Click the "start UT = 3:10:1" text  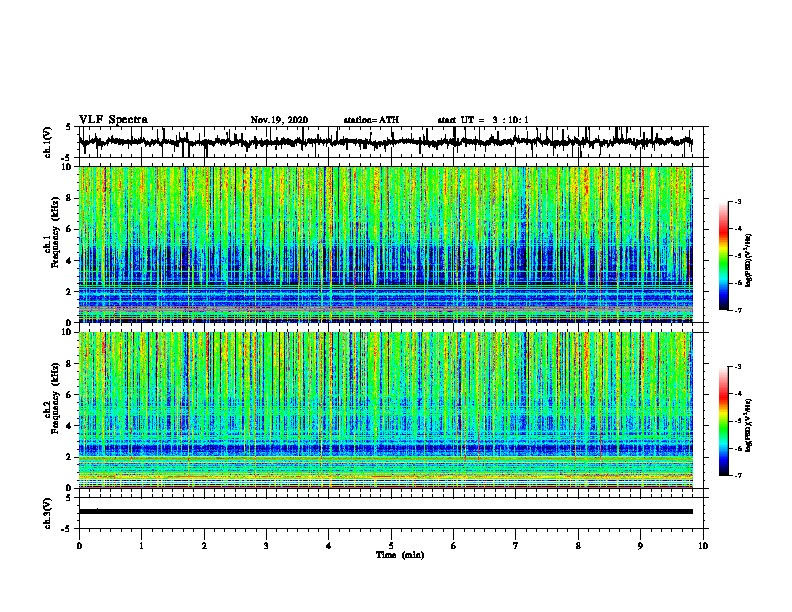coord(483,120)
